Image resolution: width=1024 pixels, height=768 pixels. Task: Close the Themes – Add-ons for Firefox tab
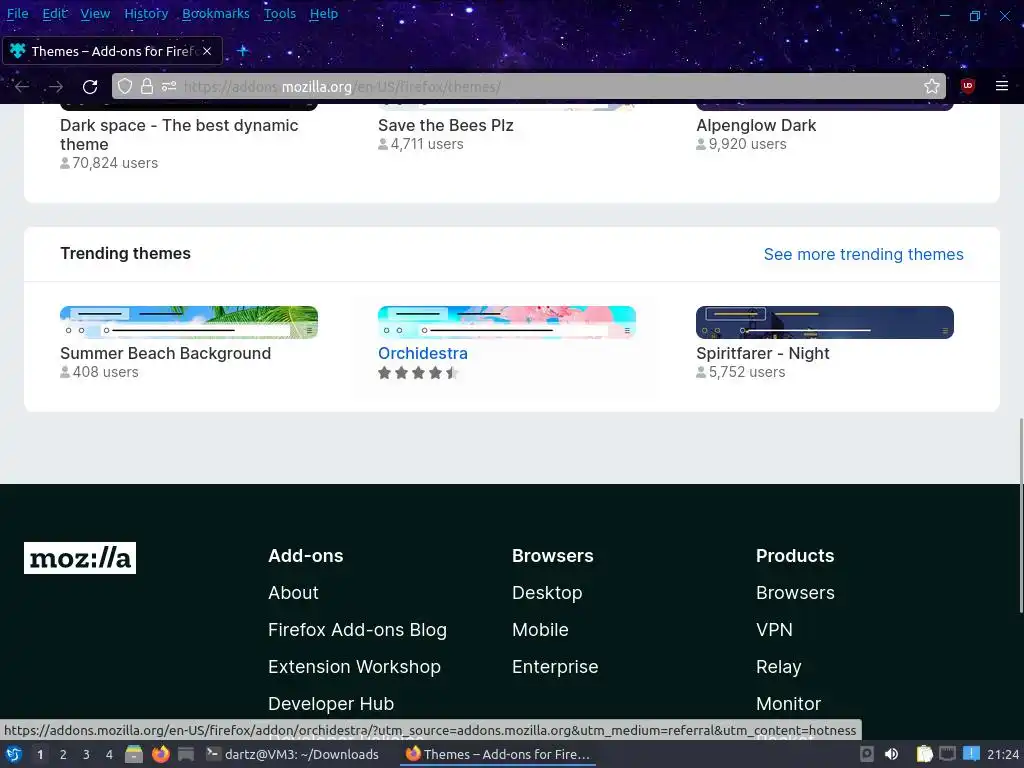point(207,51)
